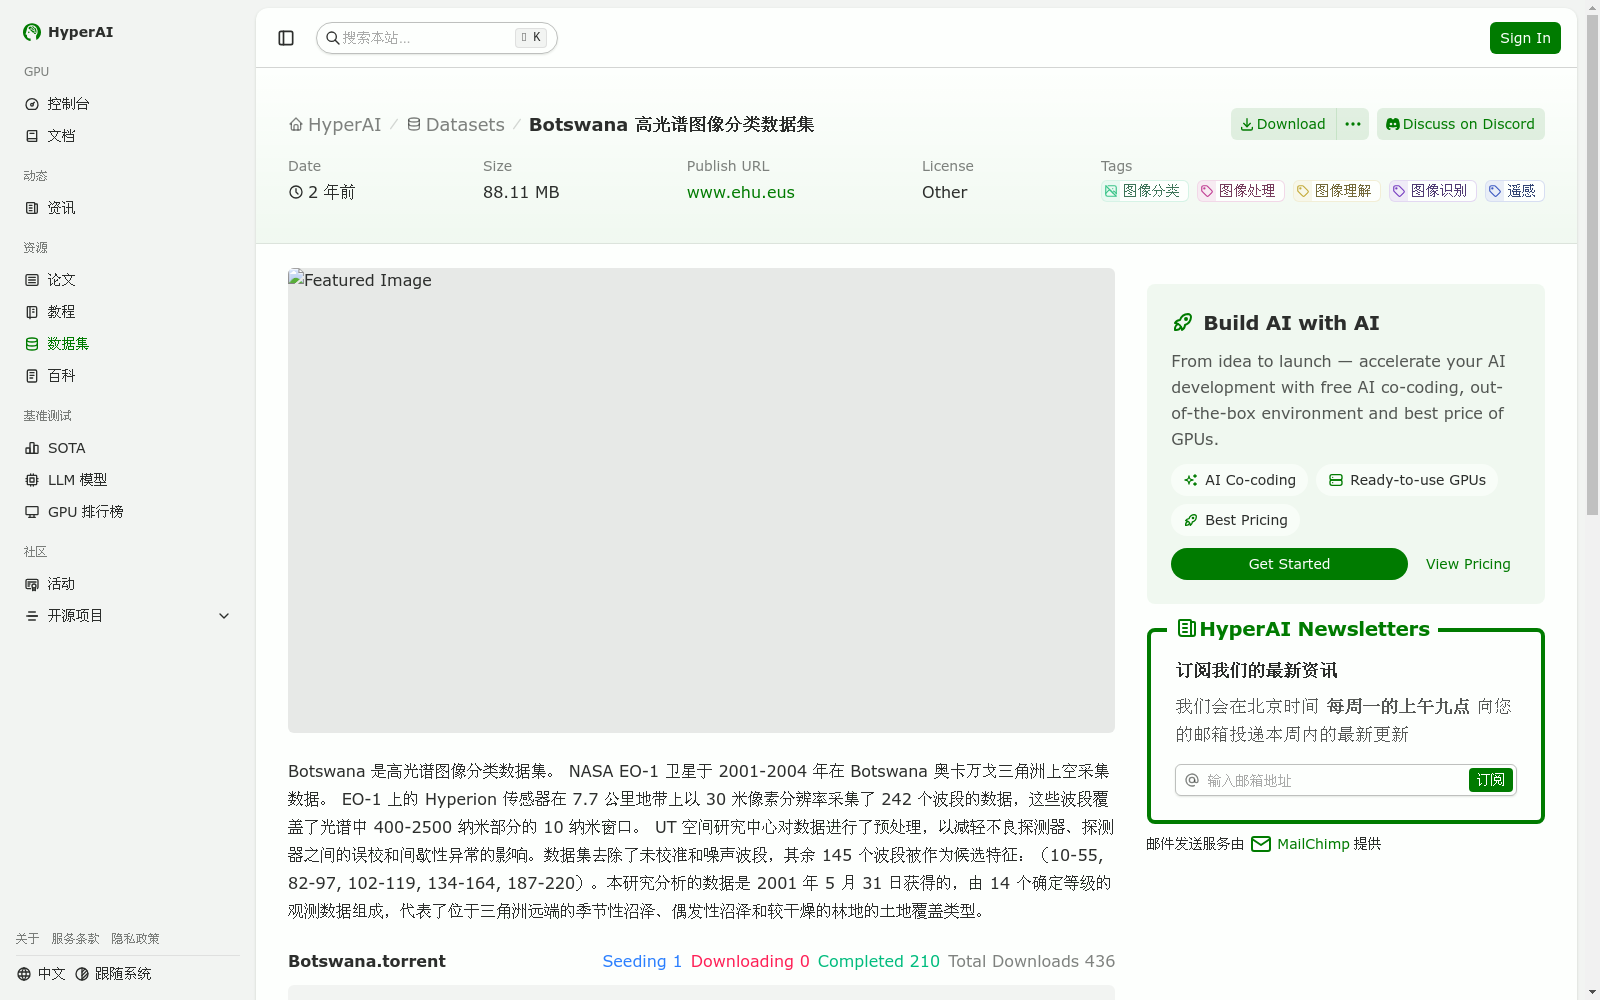
Task: Click the email address input 输入邮箱地址
Action: 1334,780
